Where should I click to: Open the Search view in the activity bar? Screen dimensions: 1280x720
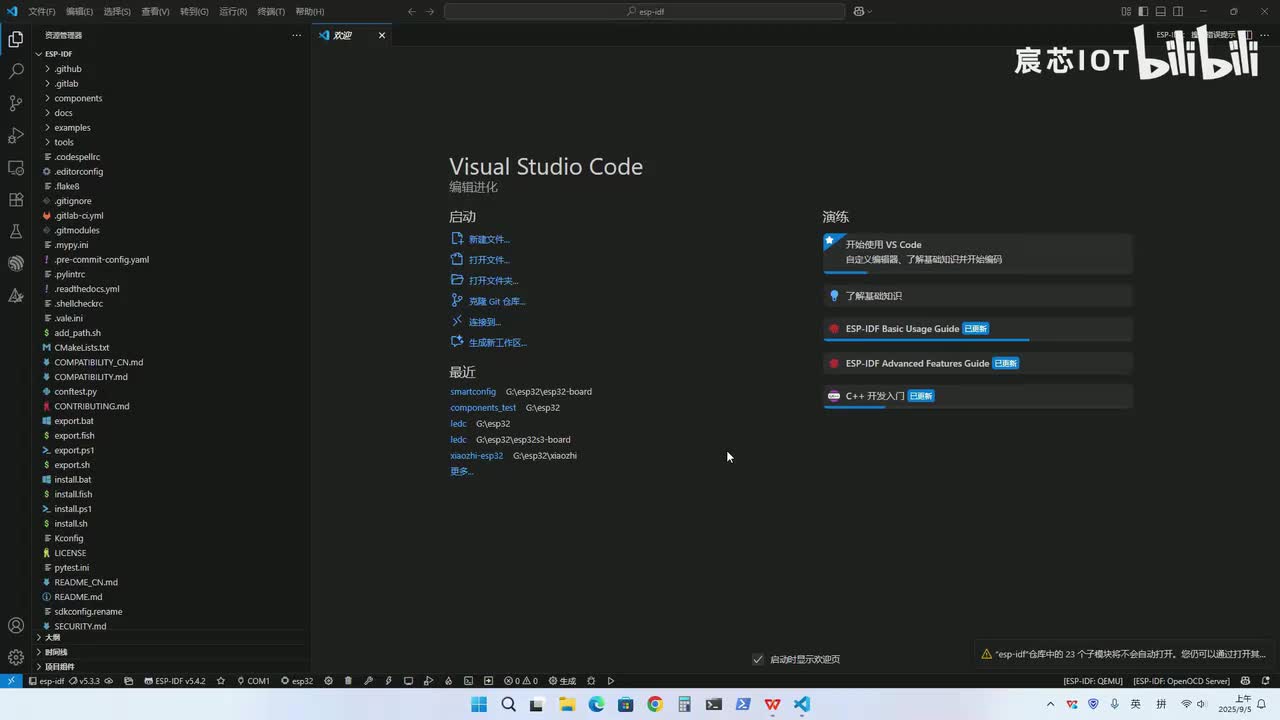click(x=16, y=72)
